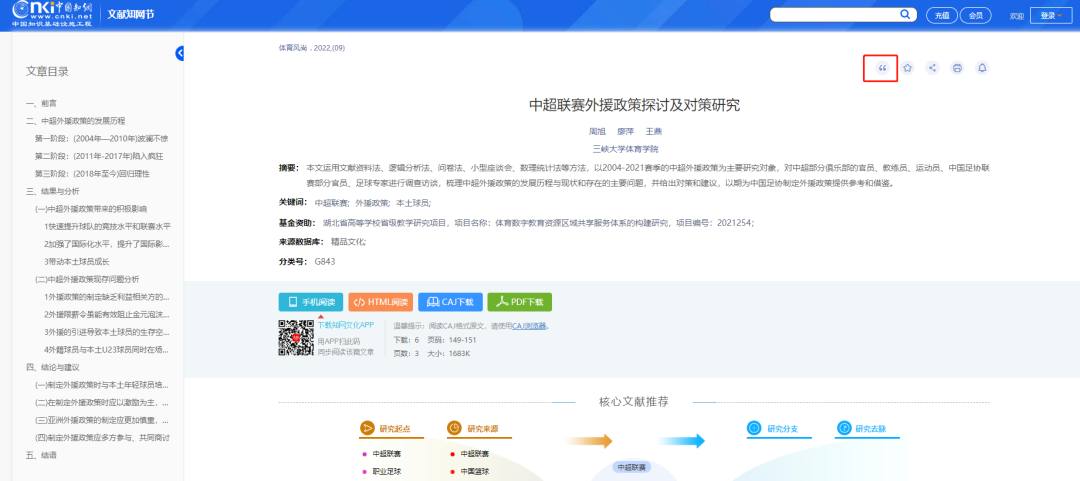
Task: Click the 研究去脉 label
Action: 871,429
